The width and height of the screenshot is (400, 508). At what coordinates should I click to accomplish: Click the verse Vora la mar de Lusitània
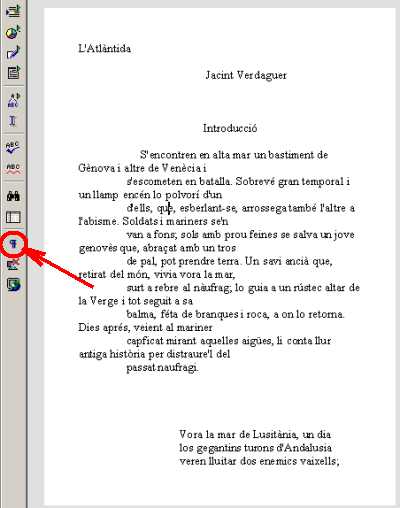tap(255, 434)
